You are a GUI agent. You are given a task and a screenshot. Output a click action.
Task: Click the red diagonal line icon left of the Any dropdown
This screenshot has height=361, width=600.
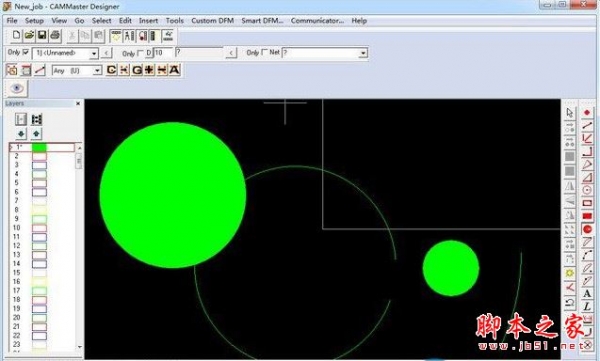[39, 70]
